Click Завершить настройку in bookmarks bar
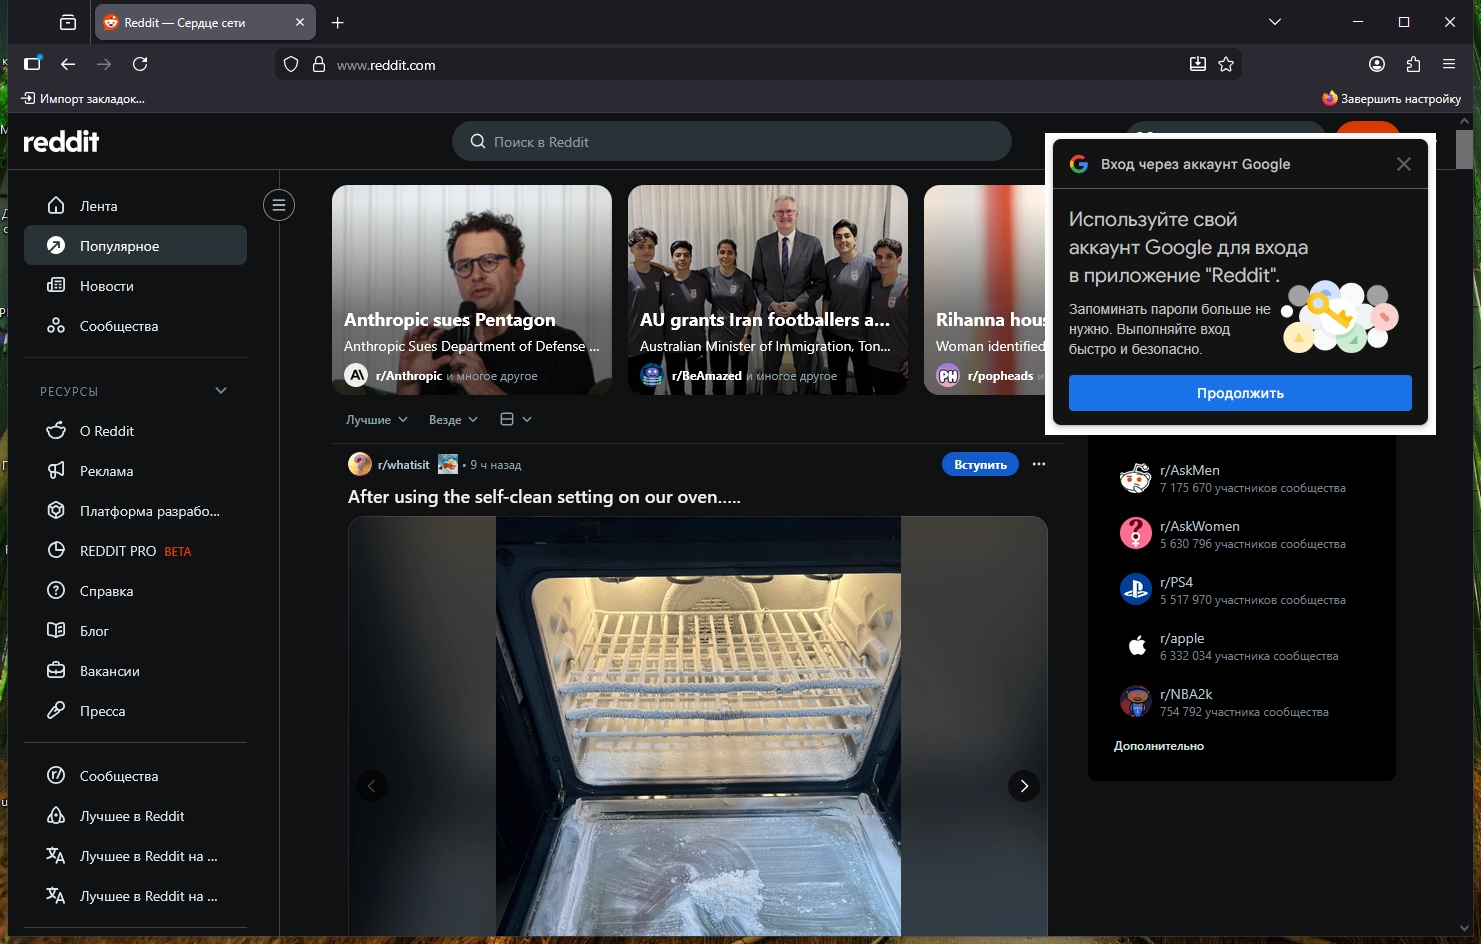1481x944 pixels. pos(1391,99)
